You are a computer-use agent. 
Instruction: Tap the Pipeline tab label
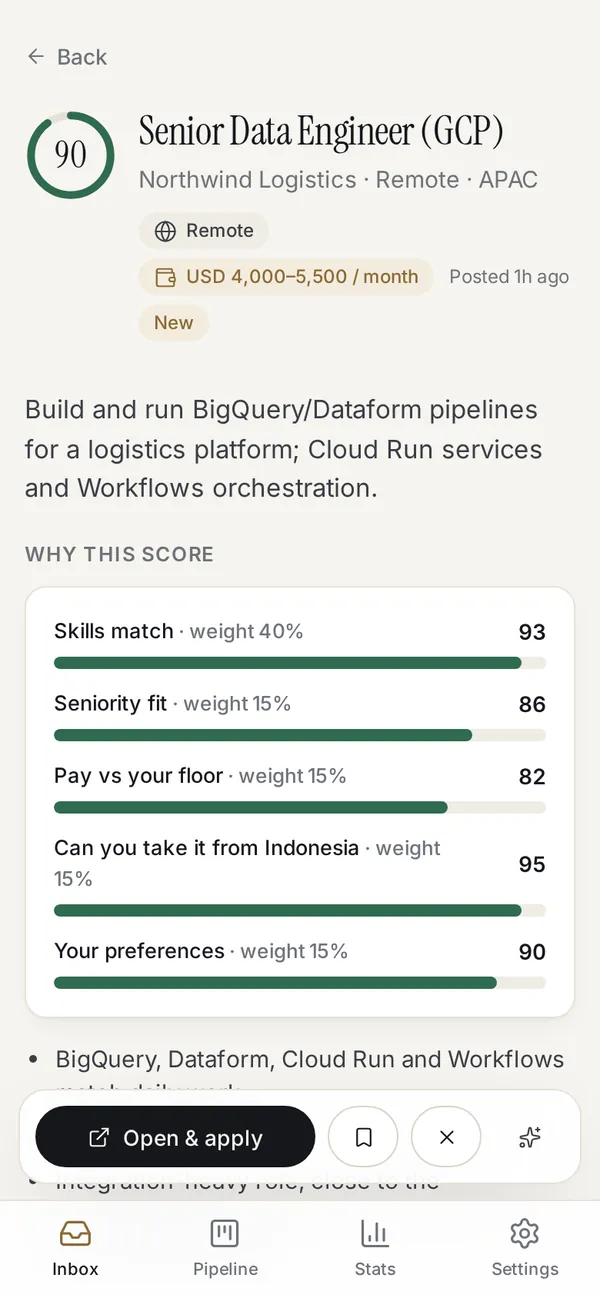(225, 1269)
